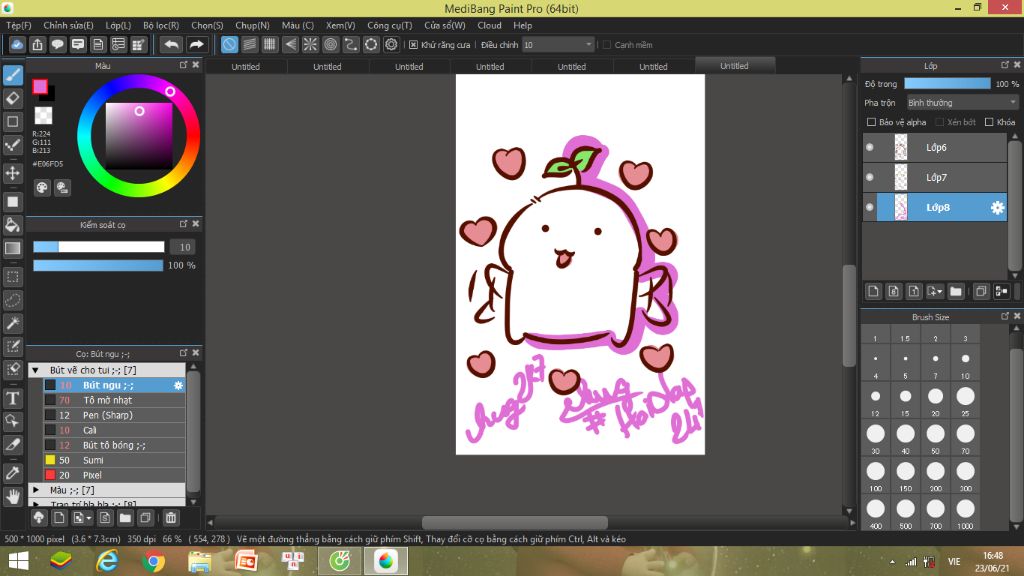This screenshot has width=1024, height=576.
Task: Toggle the Khử răng cưa checkbox
Action: pyautogui.click(x=413, y=45)
